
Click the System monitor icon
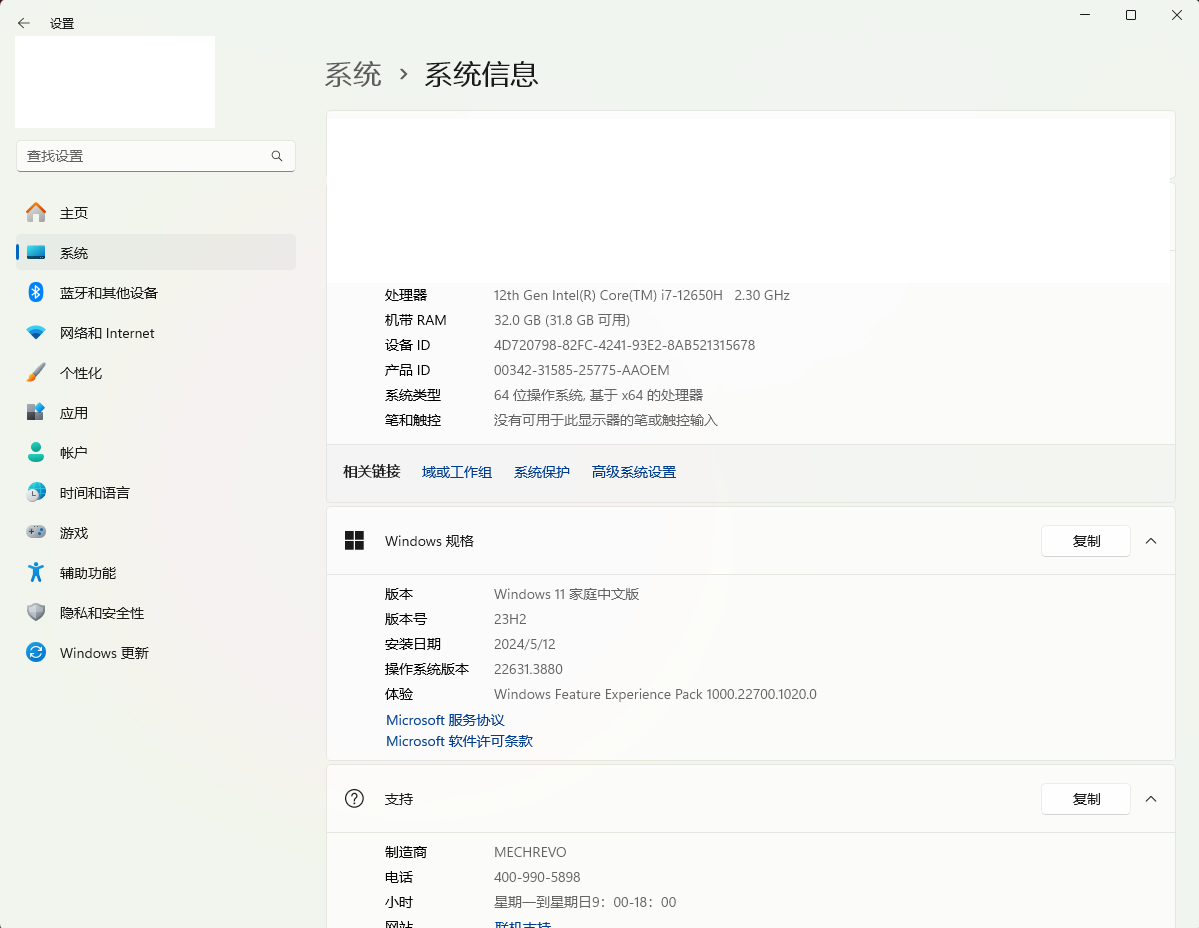click(x=36, y=252)
